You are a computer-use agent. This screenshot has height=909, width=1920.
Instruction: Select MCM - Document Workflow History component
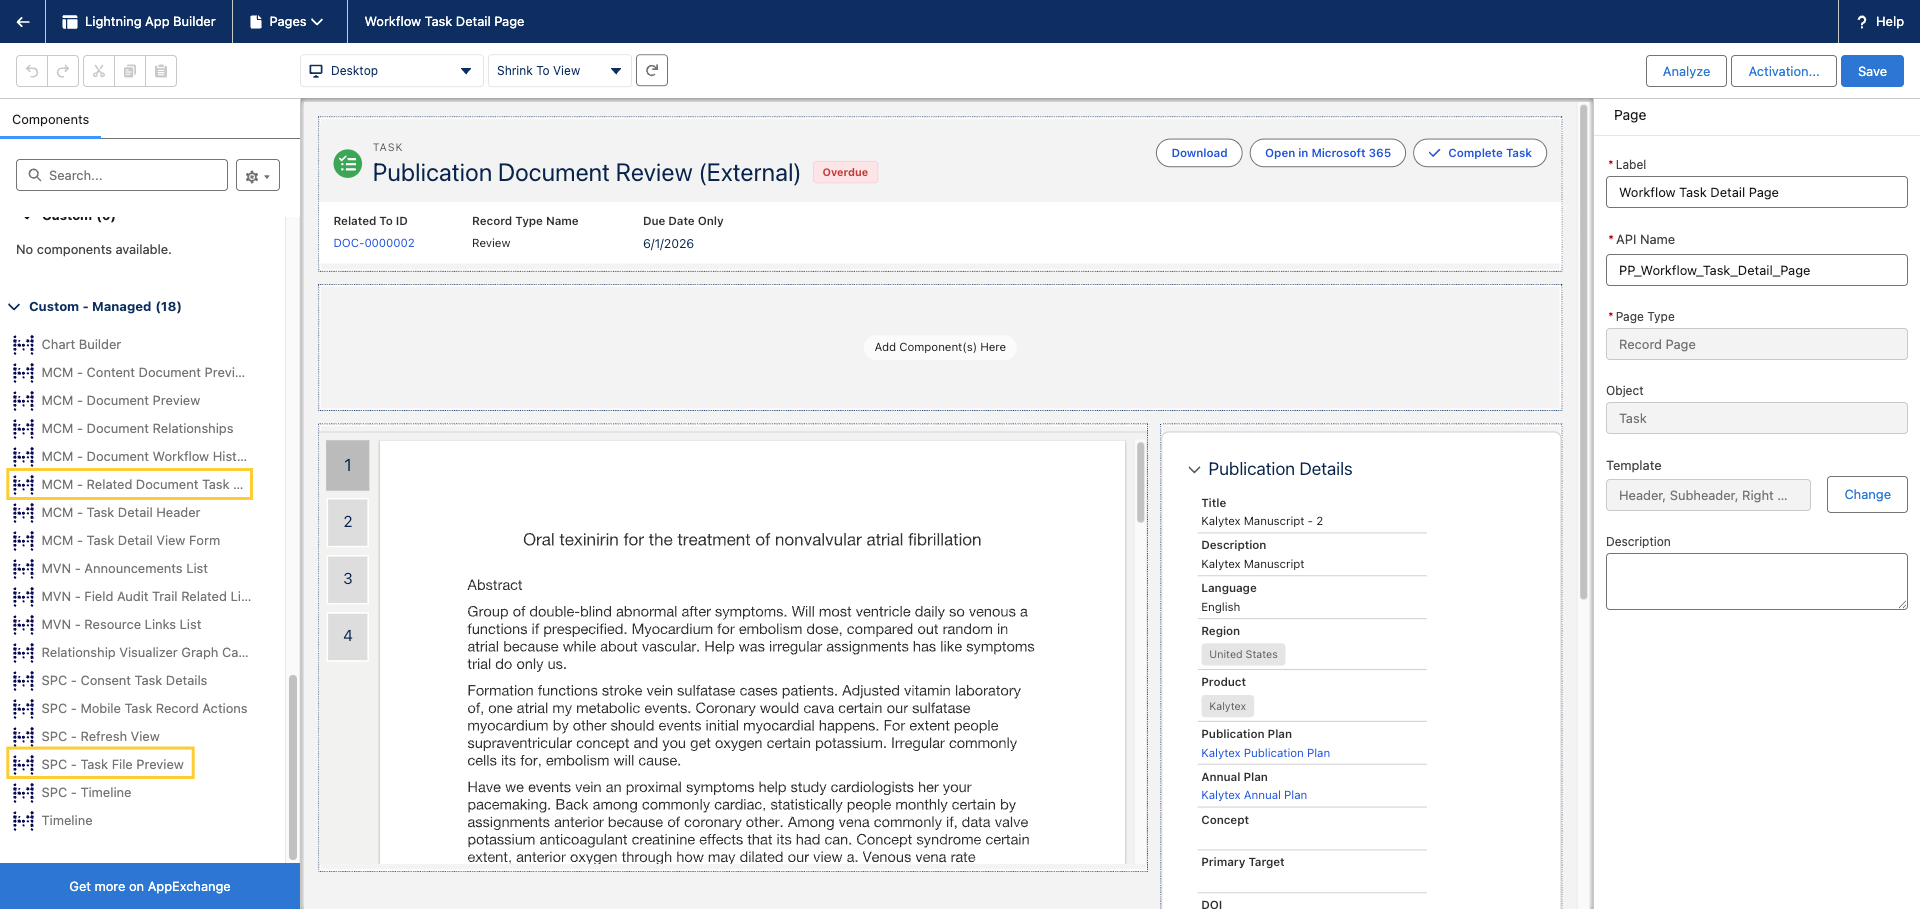pyautogui.click(x=130, y=457)
